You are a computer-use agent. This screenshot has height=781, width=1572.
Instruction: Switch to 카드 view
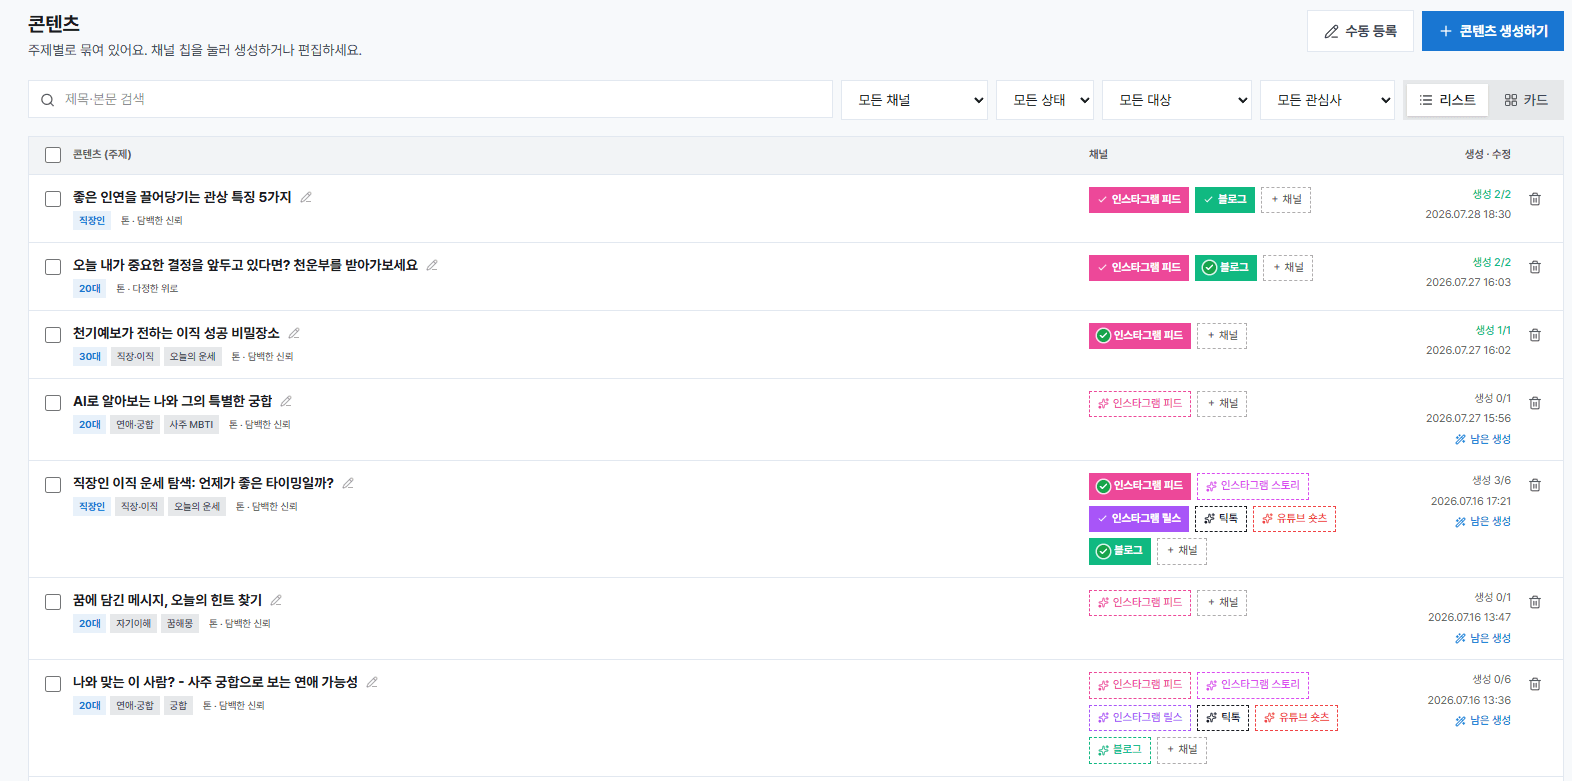(x=1525, y=100)
